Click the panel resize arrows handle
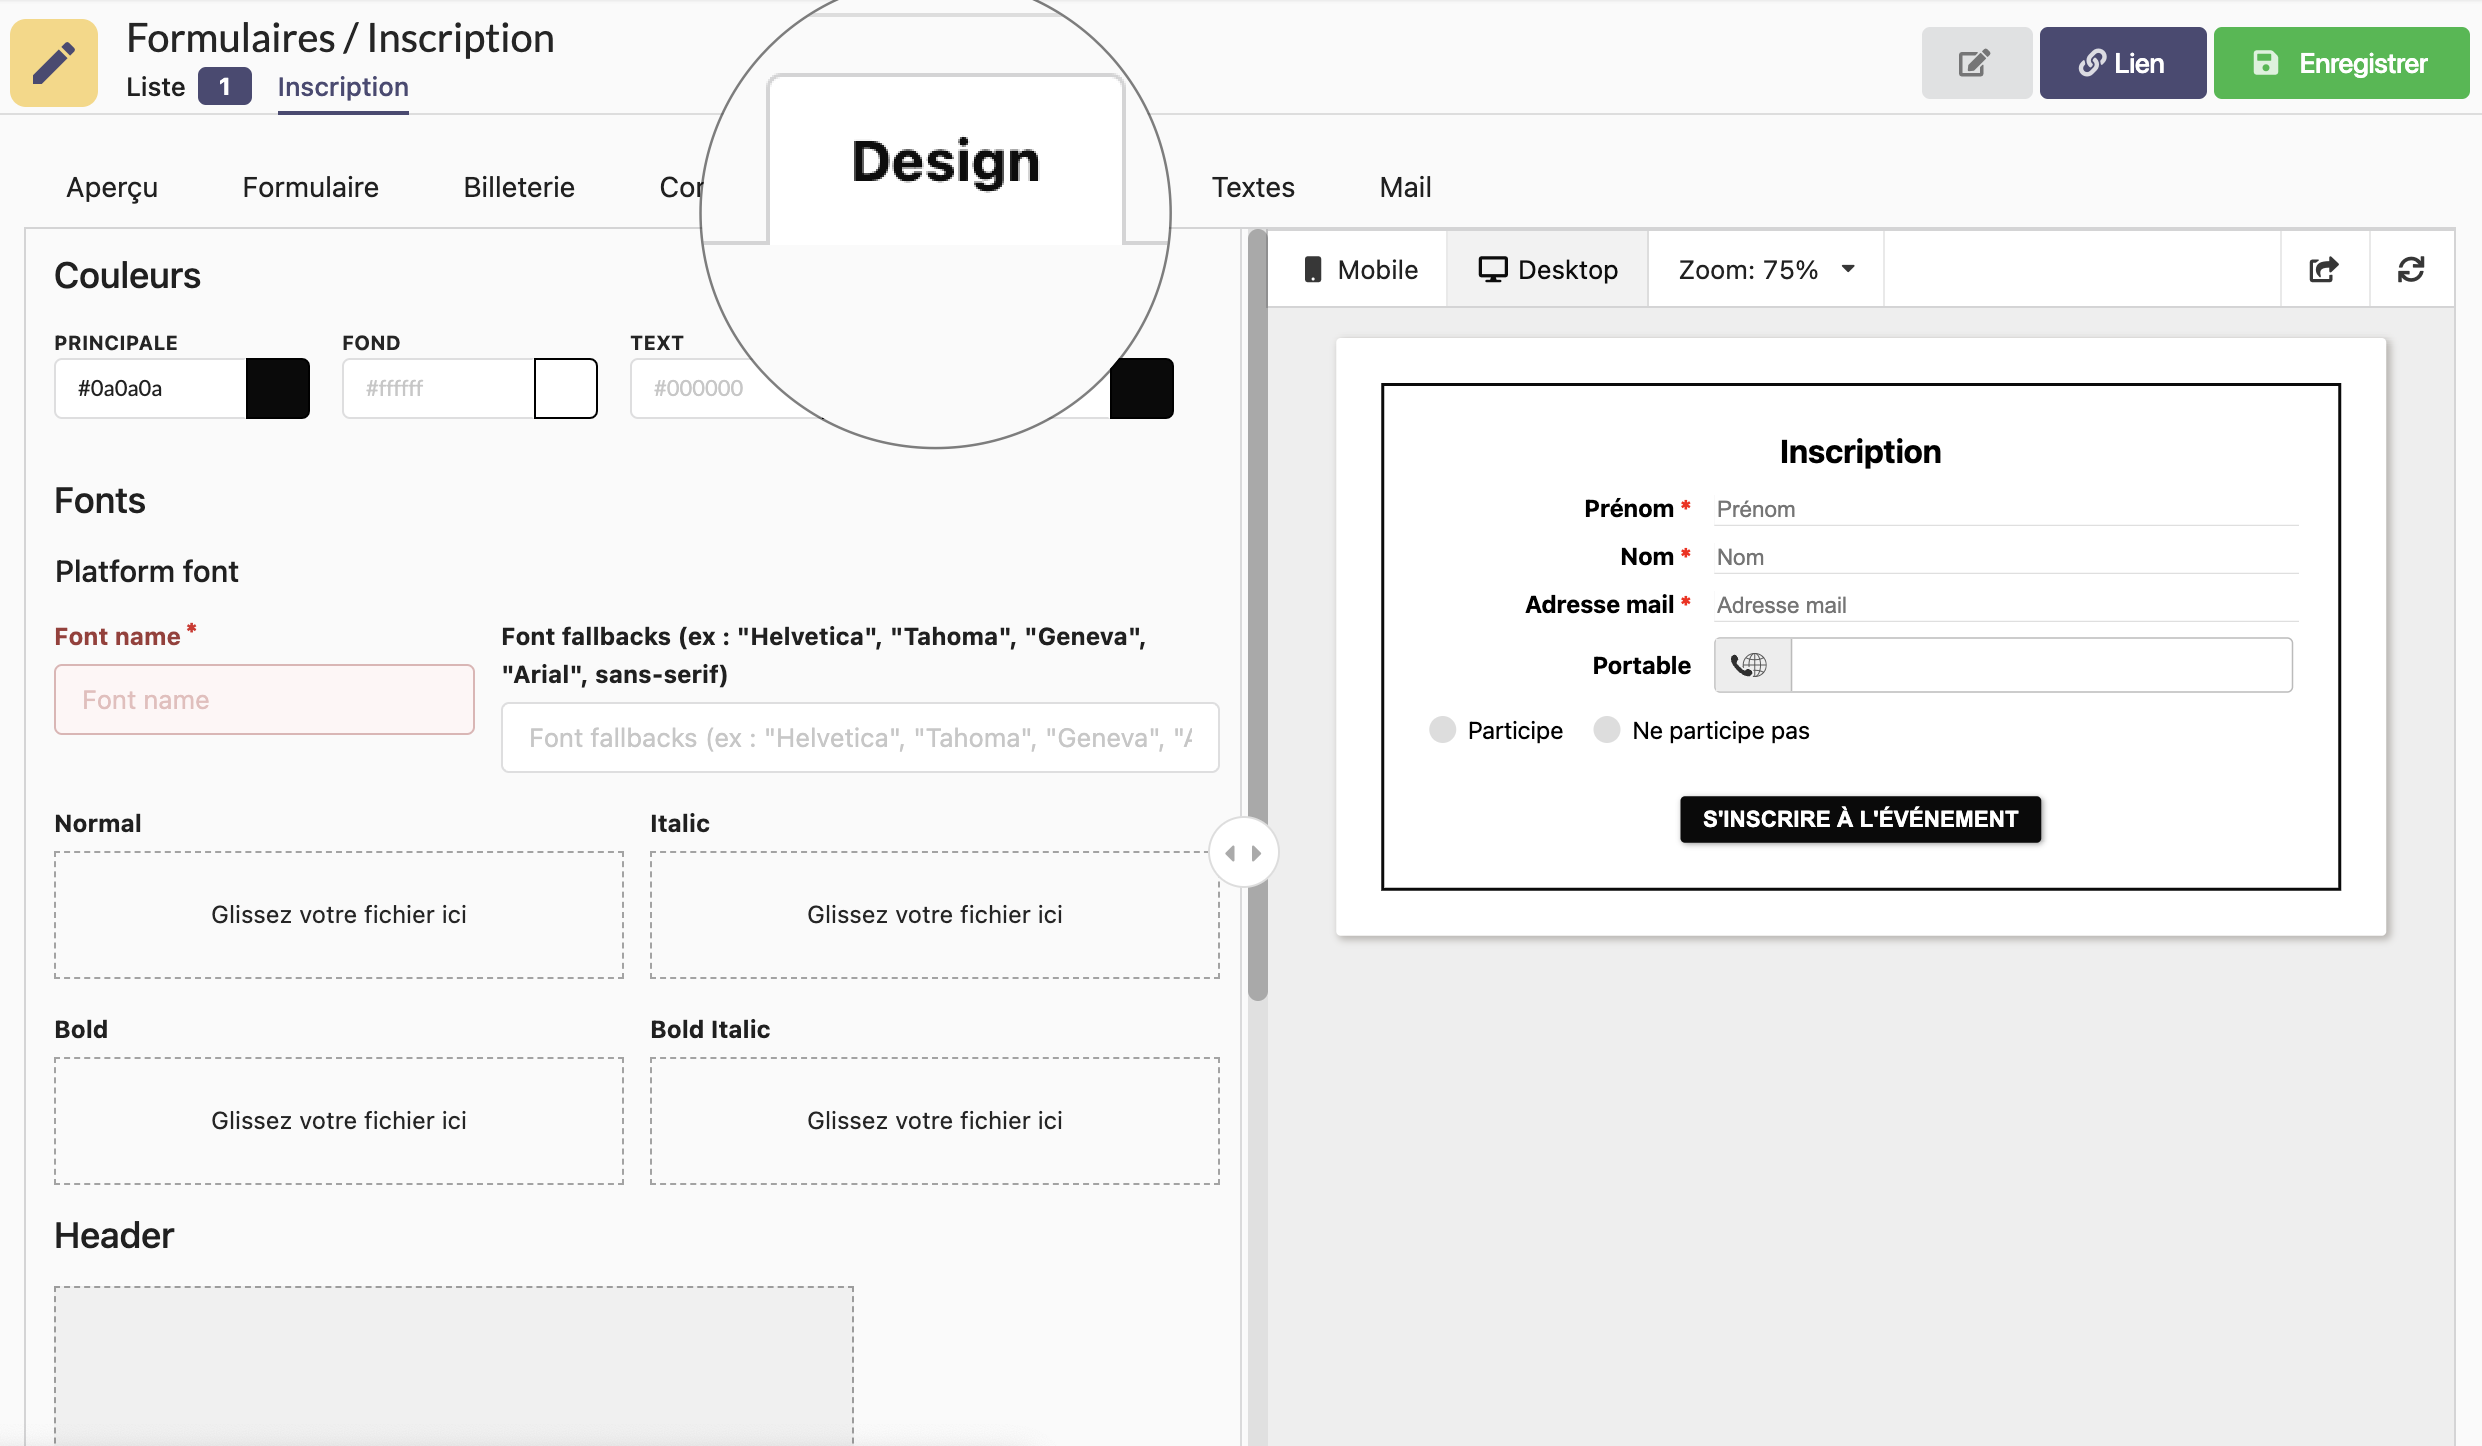Image resolution: width=2482 pixels, height=1446 pixels. tap(1243, 853)
